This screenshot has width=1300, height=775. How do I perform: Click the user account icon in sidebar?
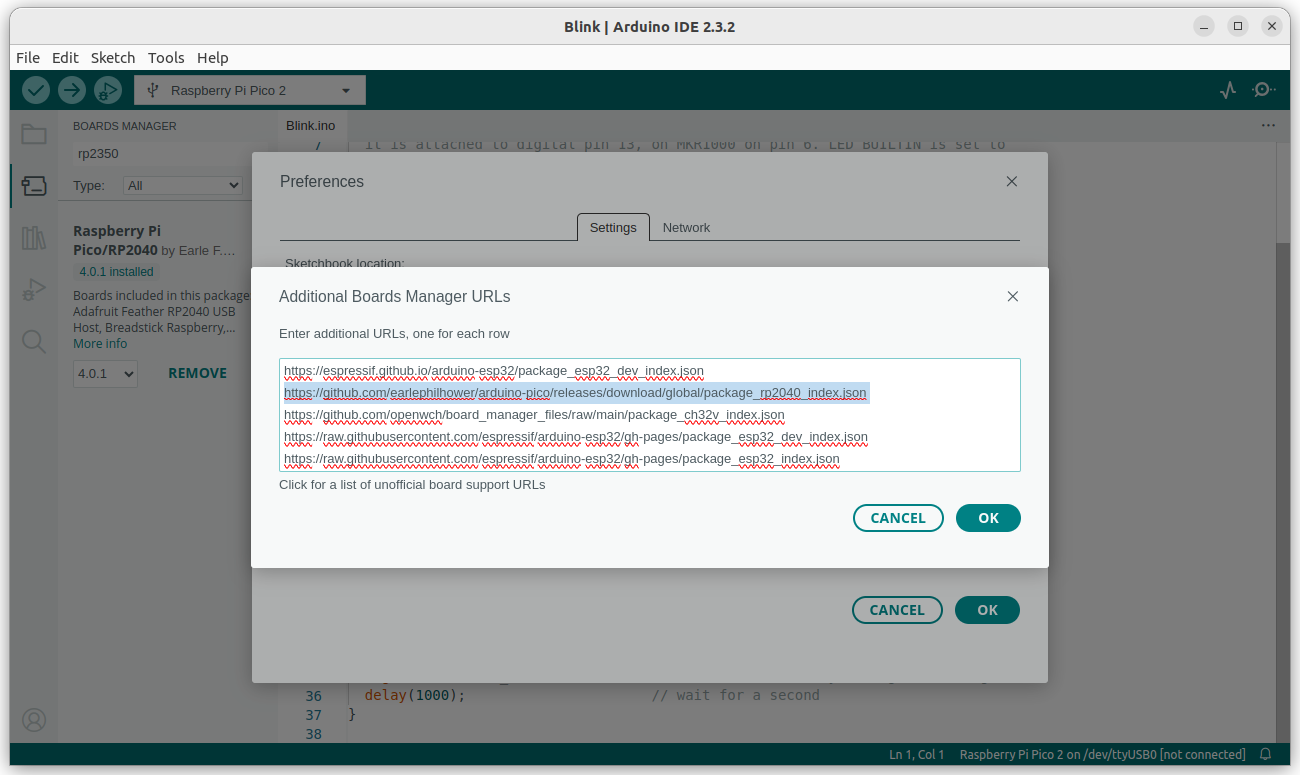pyautogui.click(x=34, y=720)
